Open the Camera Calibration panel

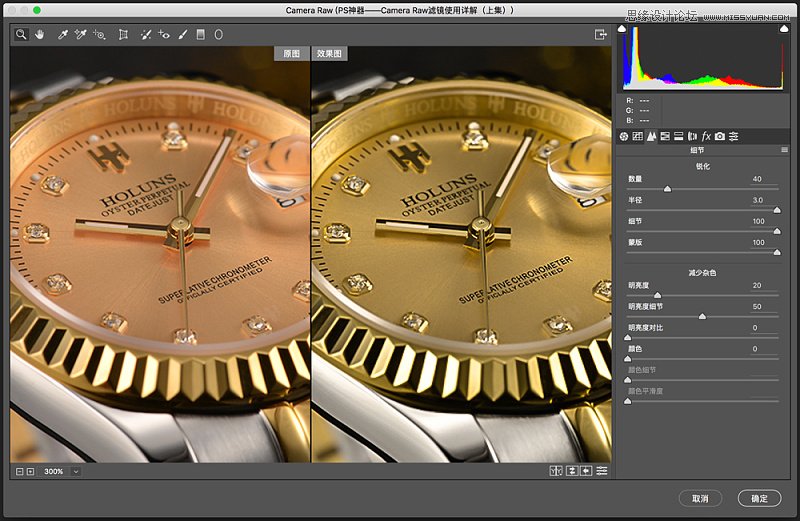click(720, 135)
